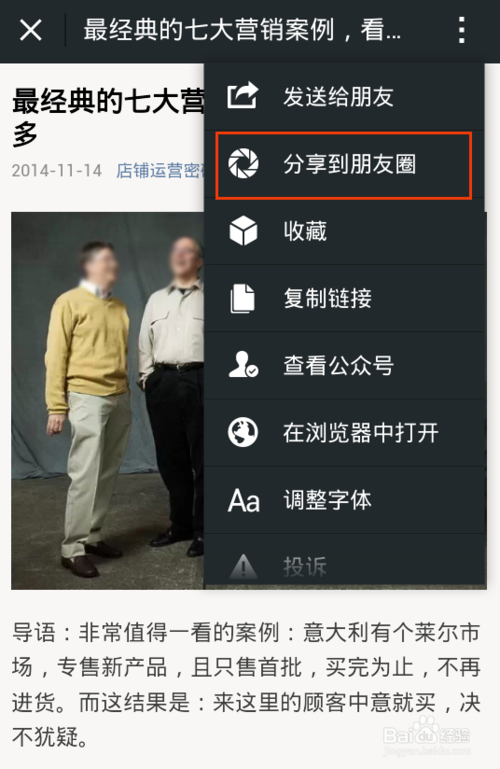The height and width of the screenshot is (769, 500).
Task: Click the warning triangle complaint icon
Action: tap(243, 566)
